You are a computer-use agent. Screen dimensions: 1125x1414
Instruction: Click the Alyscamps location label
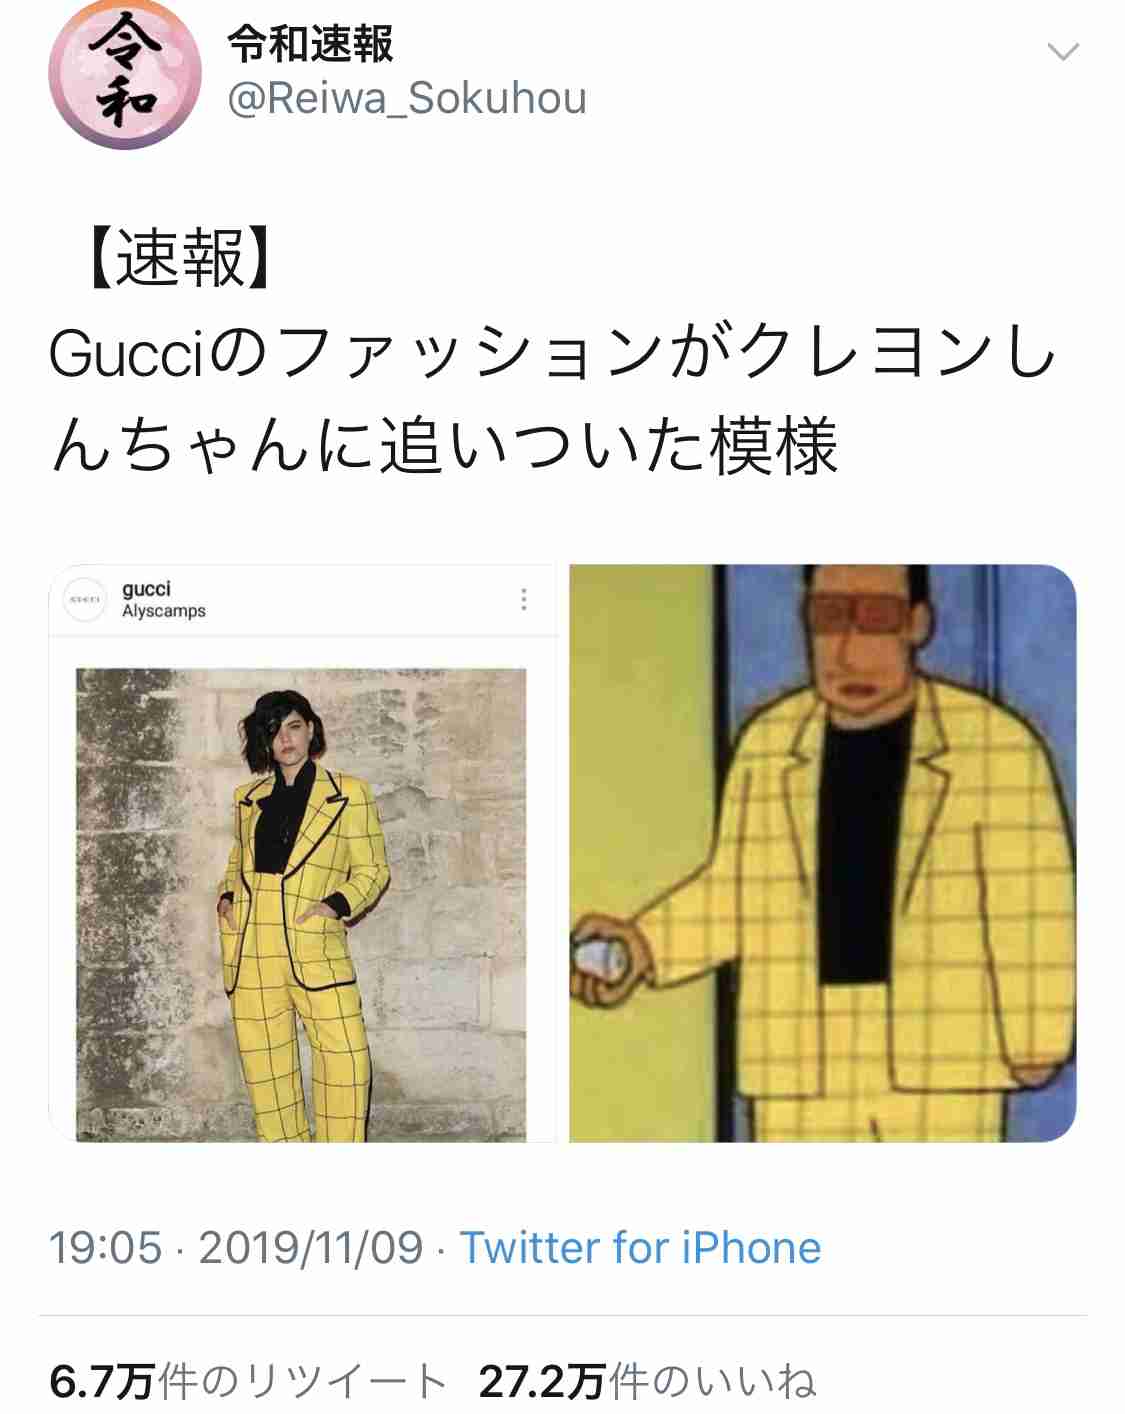[x=164, y=611]
